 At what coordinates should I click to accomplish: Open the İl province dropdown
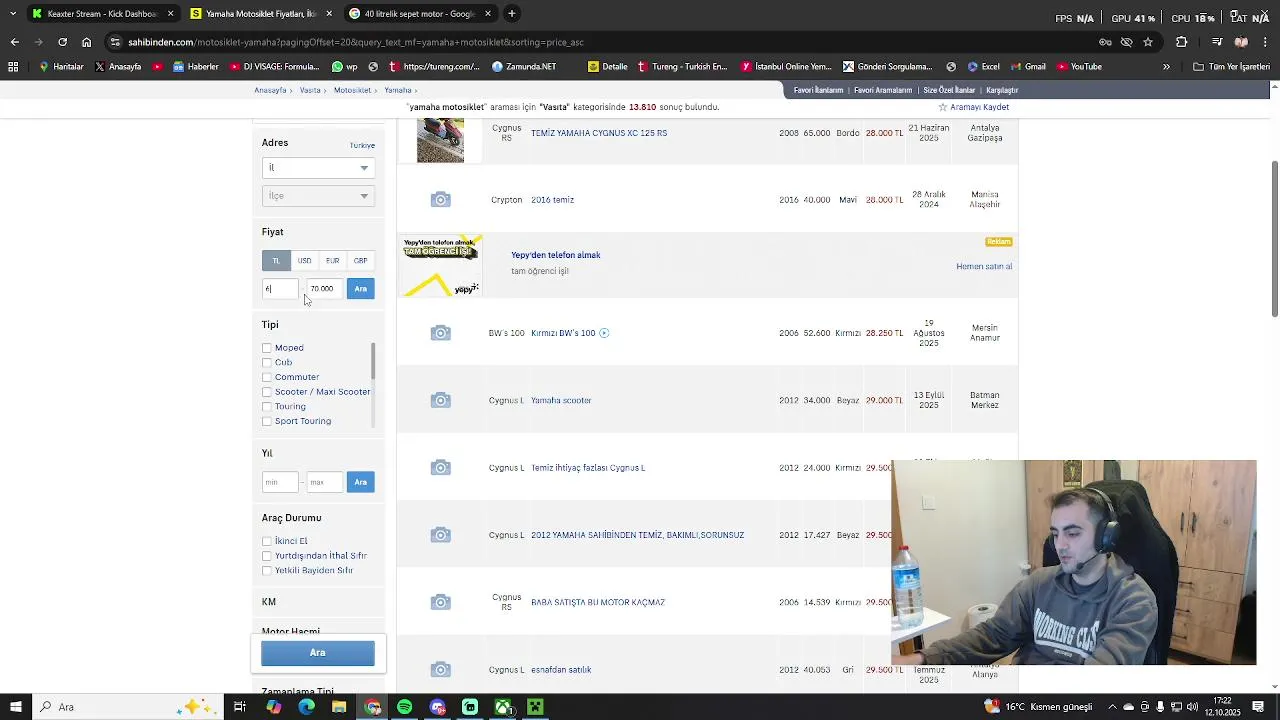(x=318, y=168)
